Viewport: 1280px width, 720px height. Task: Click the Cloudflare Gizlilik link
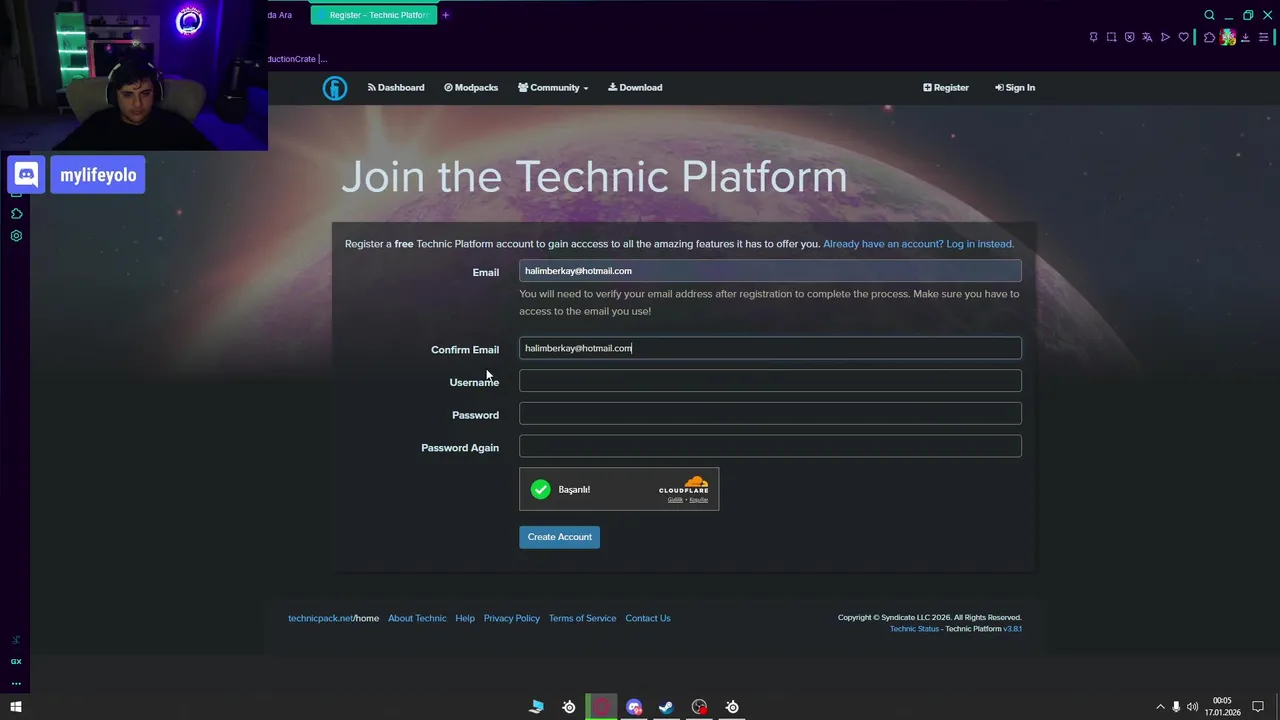pos(675,500)
